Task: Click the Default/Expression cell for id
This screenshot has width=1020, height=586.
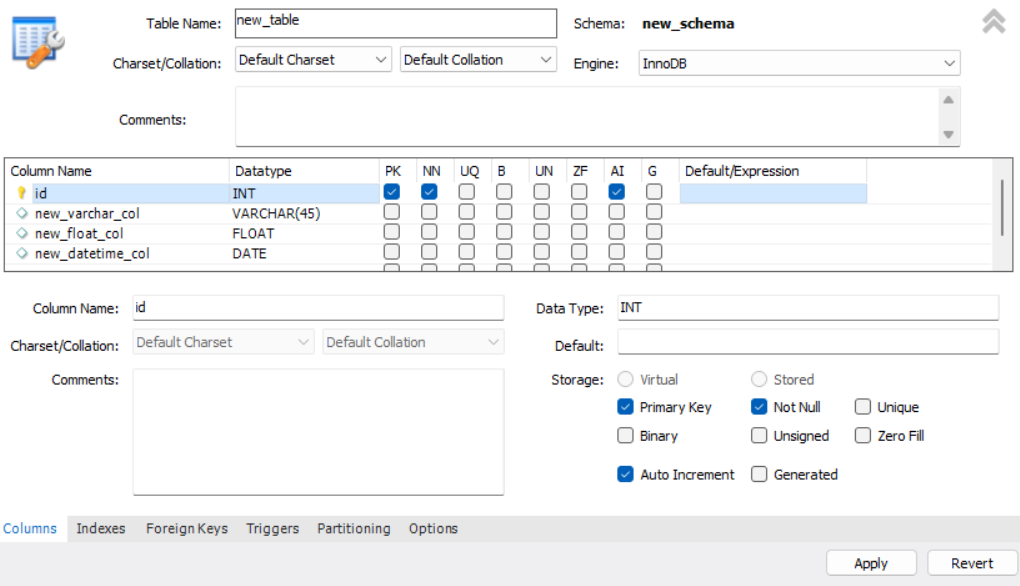Action: 773,193
